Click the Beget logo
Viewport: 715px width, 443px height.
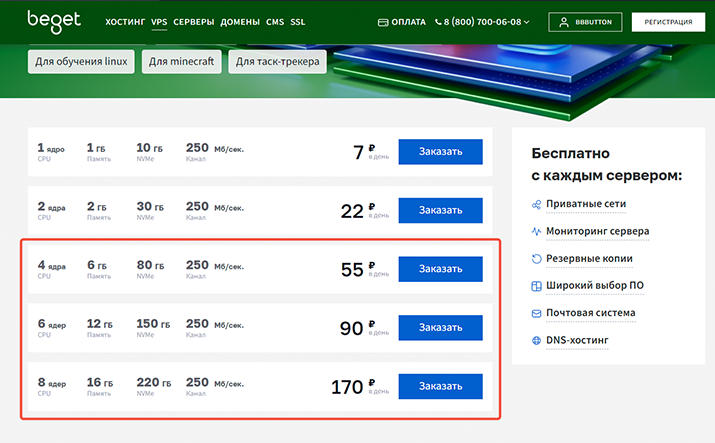coord(47,21)
